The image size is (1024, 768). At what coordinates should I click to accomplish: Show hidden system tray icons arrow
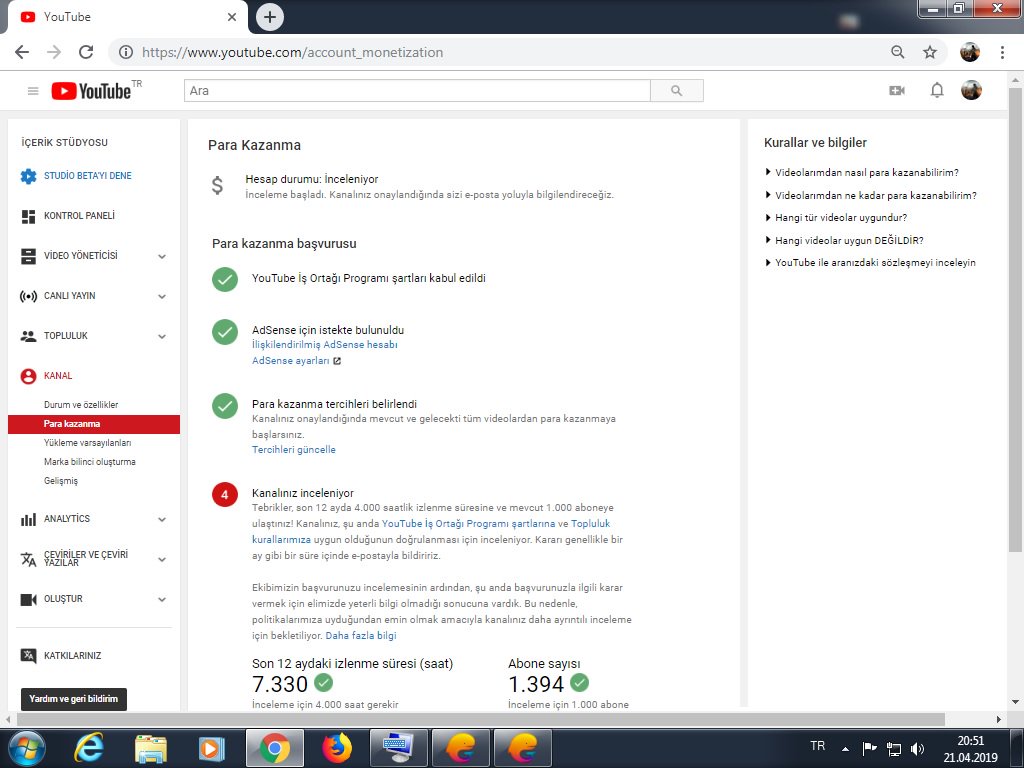(x=846, y=748)
